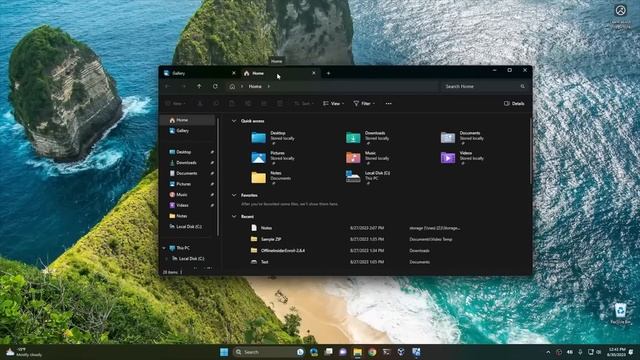Go up one folder level

point(199,87)
